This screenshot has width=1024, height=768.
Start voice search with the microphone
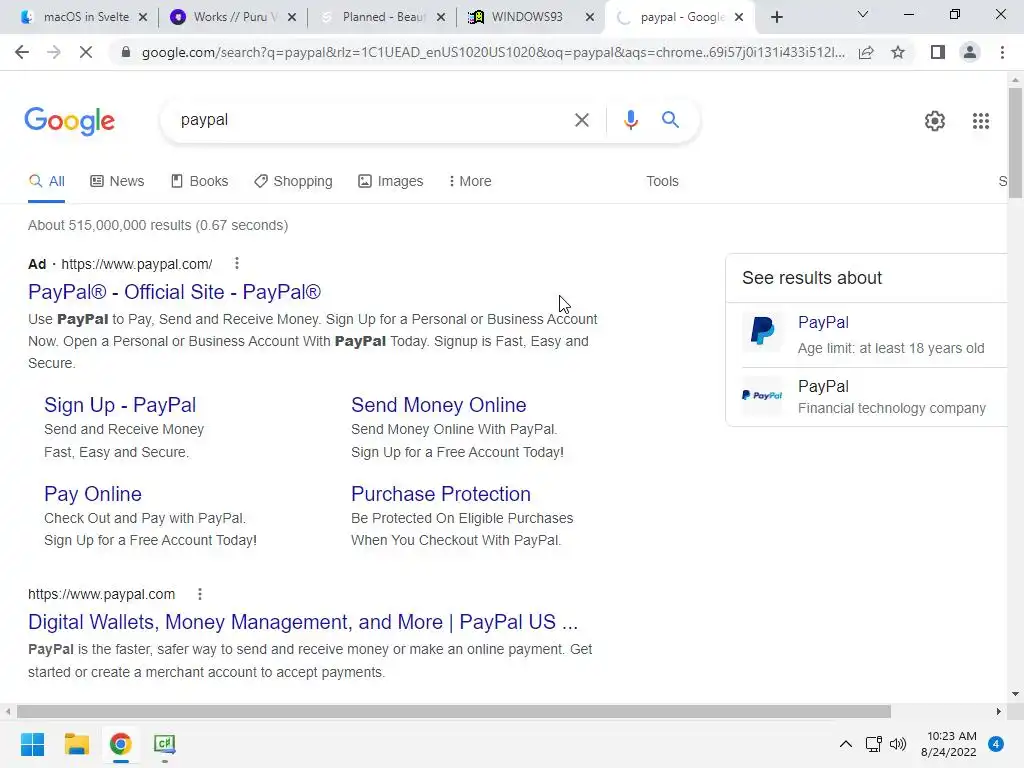pyautogui.click(x=630, y=120)
